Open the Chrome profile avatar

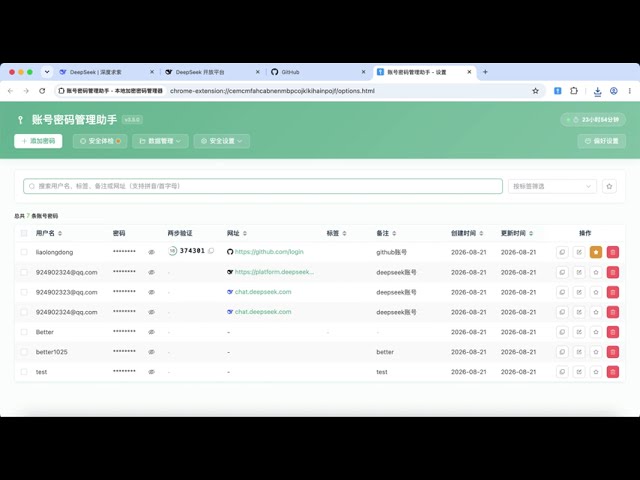coord(613,91)
